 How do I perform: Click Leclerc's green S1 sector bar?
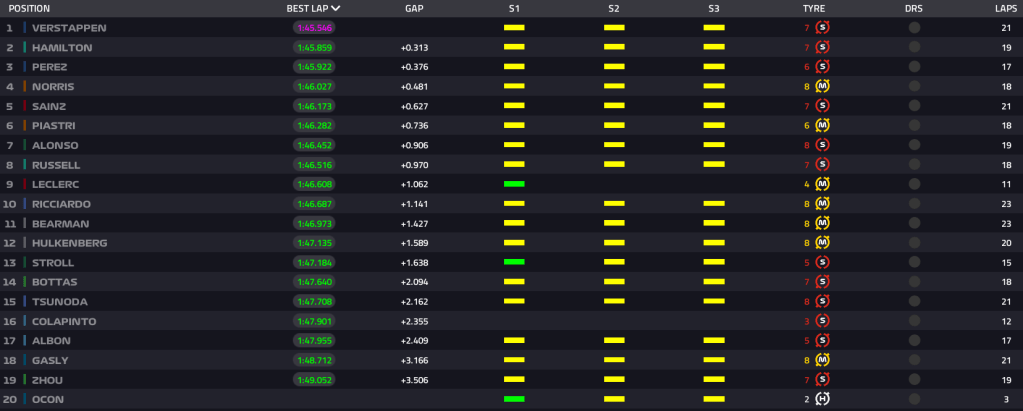coord(514,184)
